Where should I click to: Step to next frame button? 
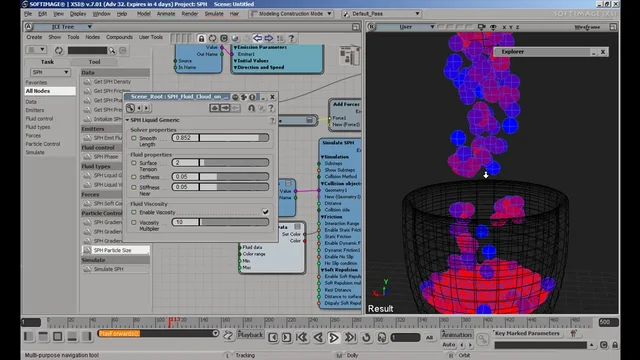click(287, 338)
